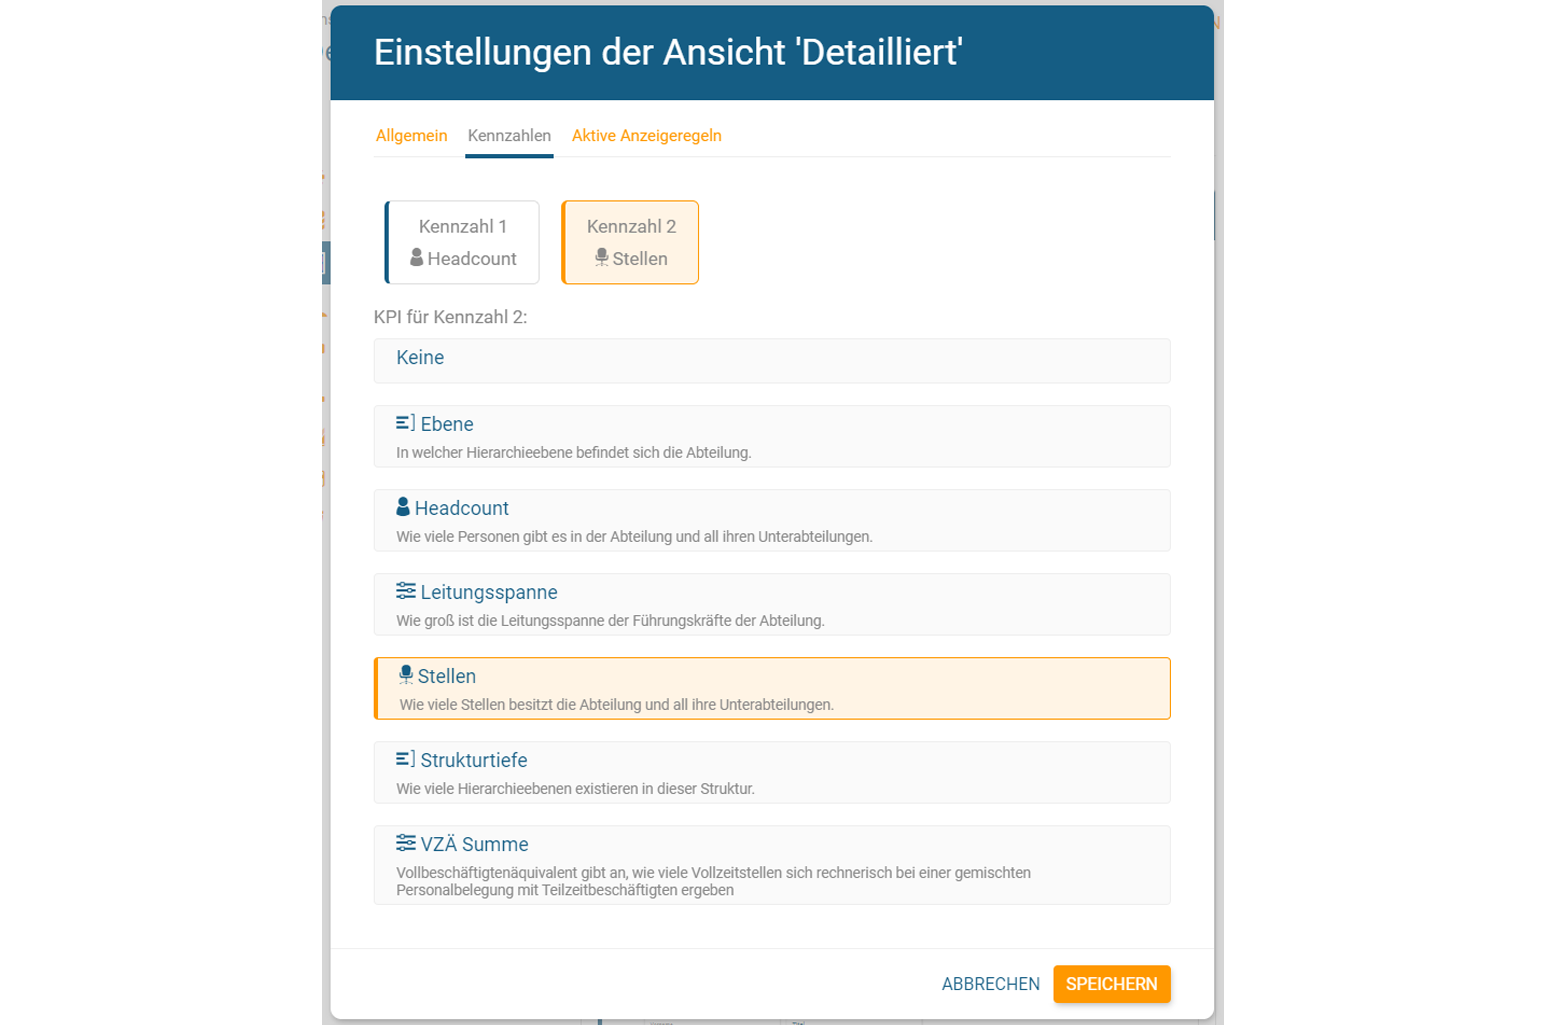Click the dialog title 'Einstellungen der Ansicht'
This screenshot has height=1025, width=1545.
pos(668,52)
